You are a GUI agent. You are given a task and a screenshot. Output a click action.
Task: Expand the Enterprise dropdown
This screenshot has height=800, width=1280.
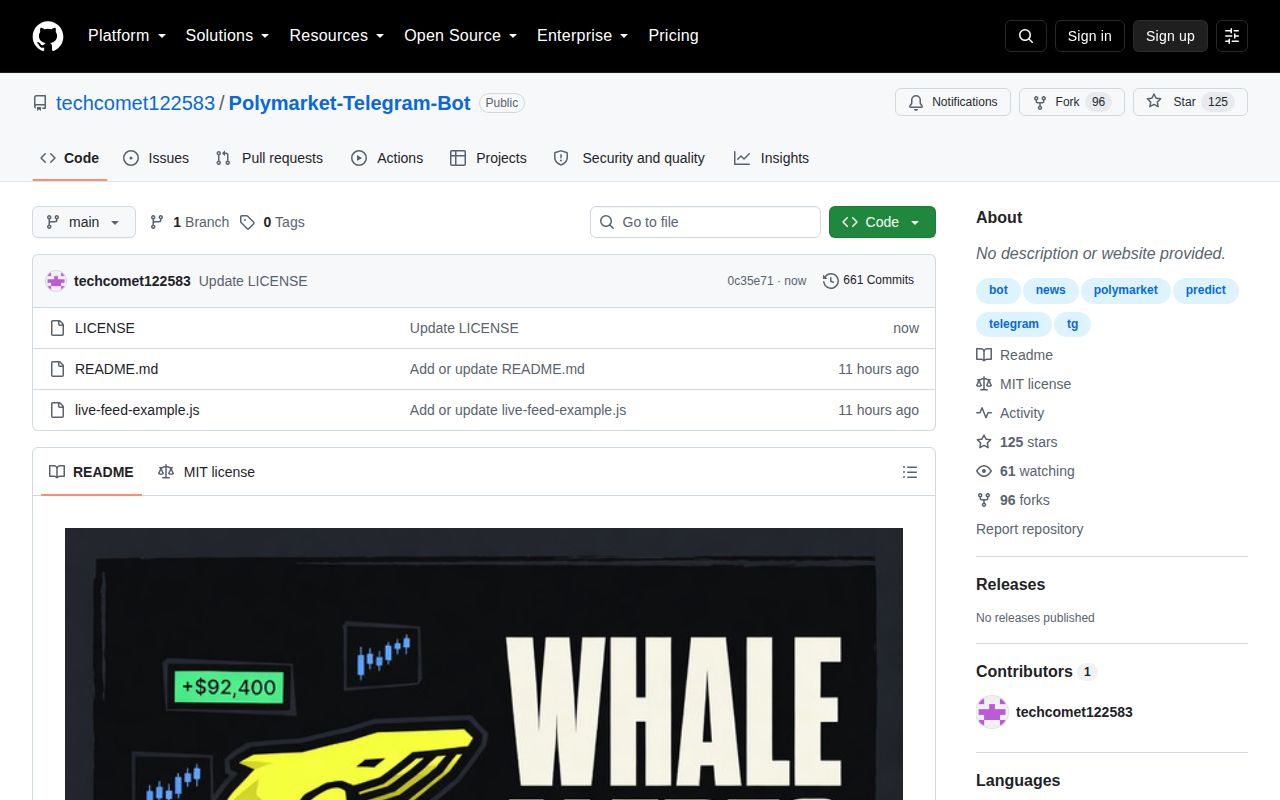583,36
